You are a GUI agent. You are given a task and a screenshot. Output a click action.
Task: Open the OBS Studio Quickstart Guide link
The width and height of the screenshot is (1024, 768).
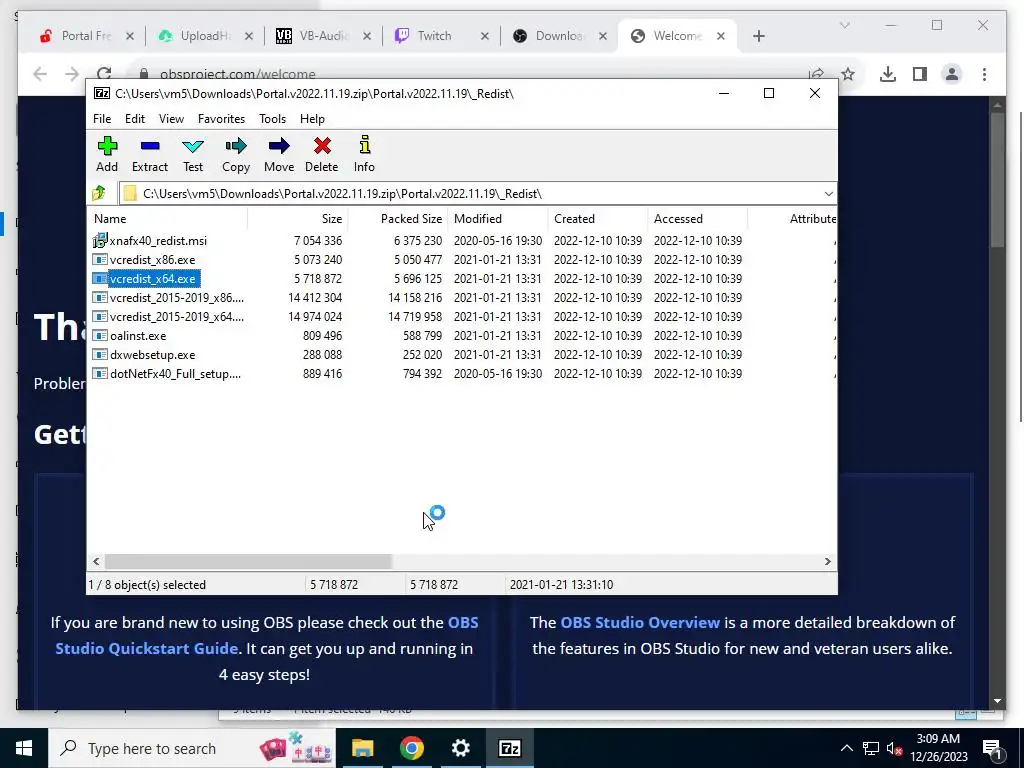[x=266, y=635]
